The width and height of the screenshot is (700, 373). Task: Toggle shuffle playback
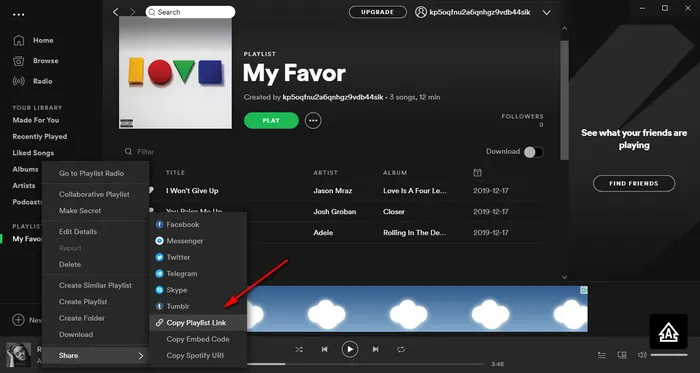299,349
